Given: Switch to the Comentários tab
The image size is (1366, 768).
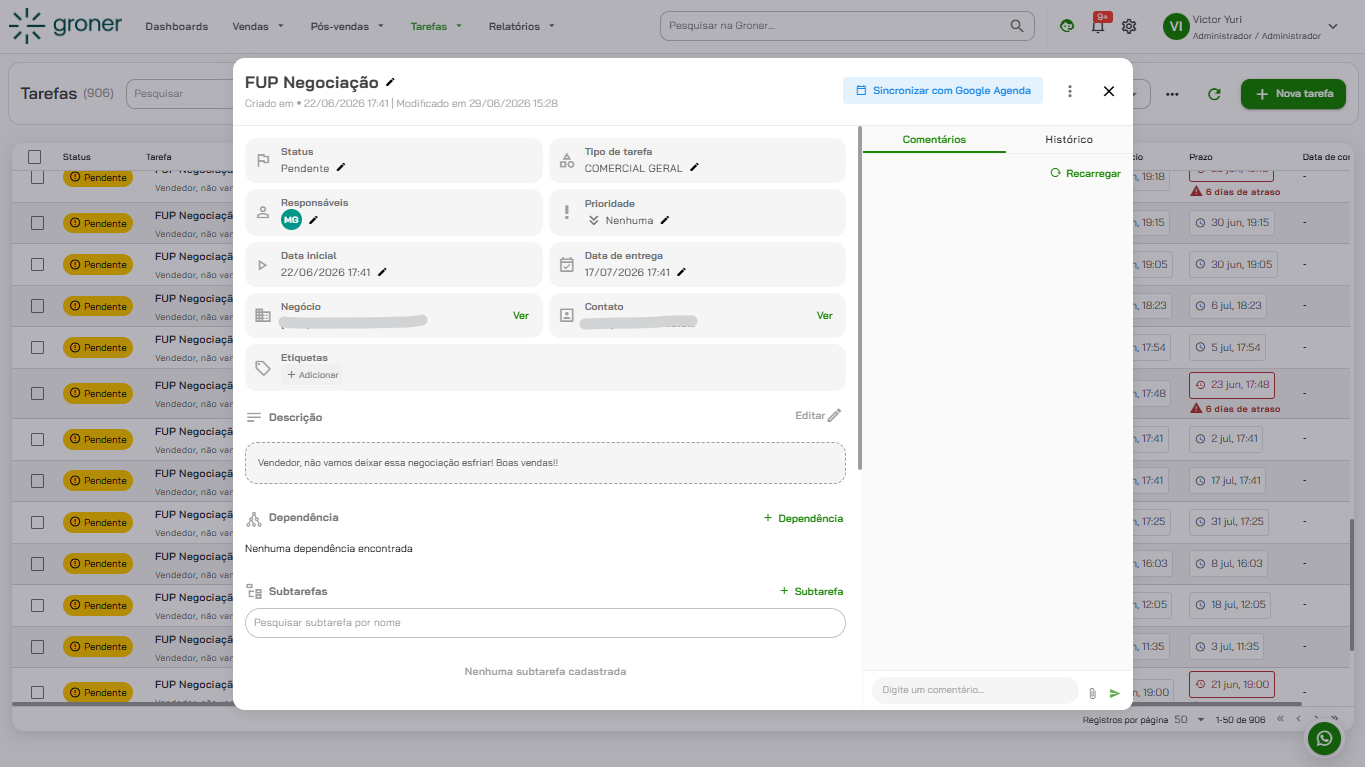Looking at the screenshot, I should click(x=934, y=139).
